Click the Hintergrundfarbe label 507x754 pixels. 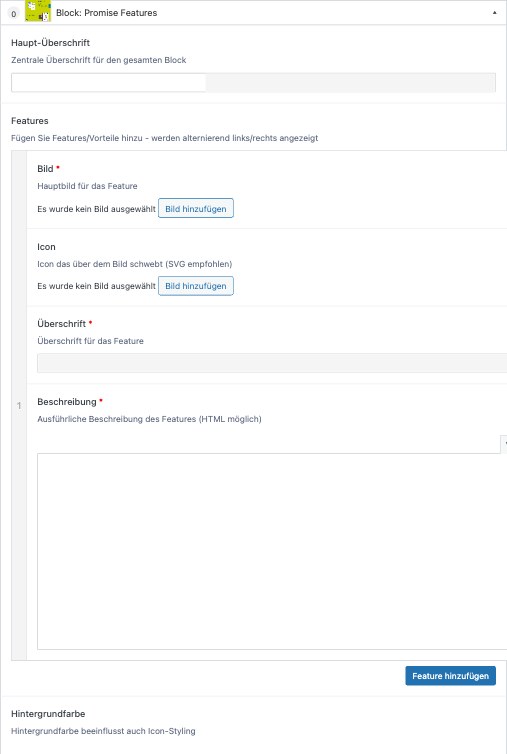point(48,714)
